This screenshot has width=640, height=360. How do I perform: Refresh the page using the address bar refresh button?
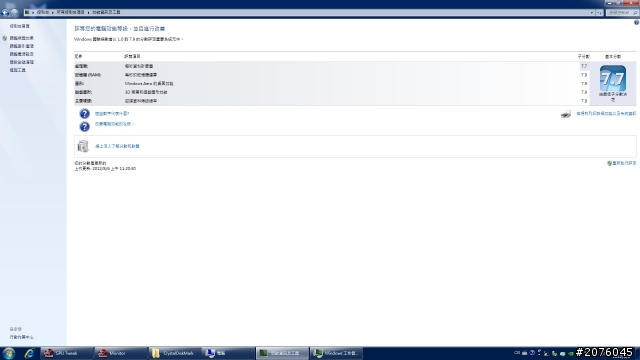[599, 13]
